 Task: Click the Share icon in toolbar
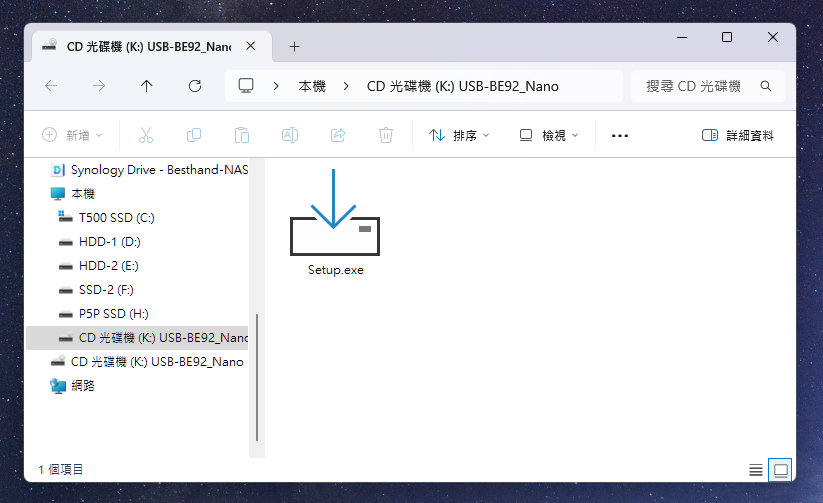pyautogui.click(x=338, y=135)
